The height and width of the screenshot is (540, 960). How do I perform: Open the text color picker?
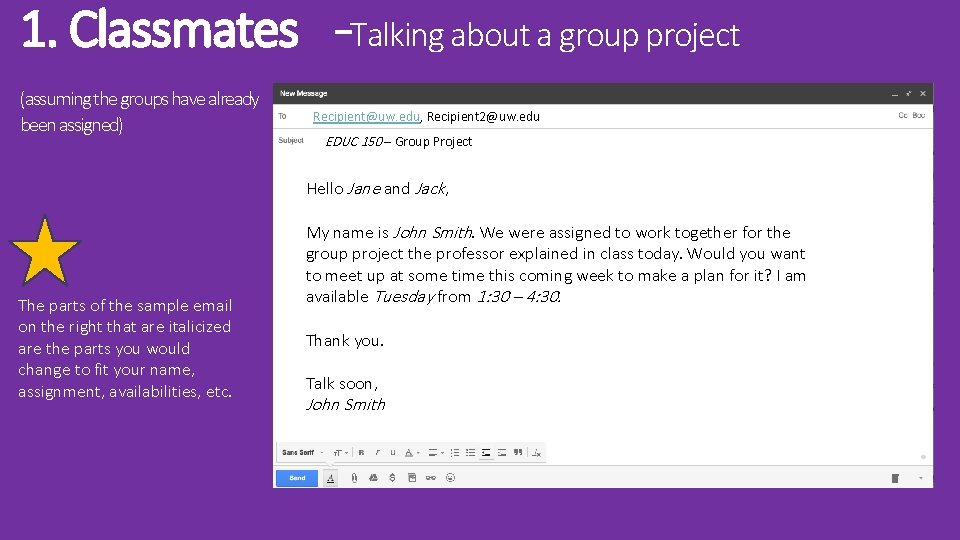pyautogui.click(x=411, y=453)
